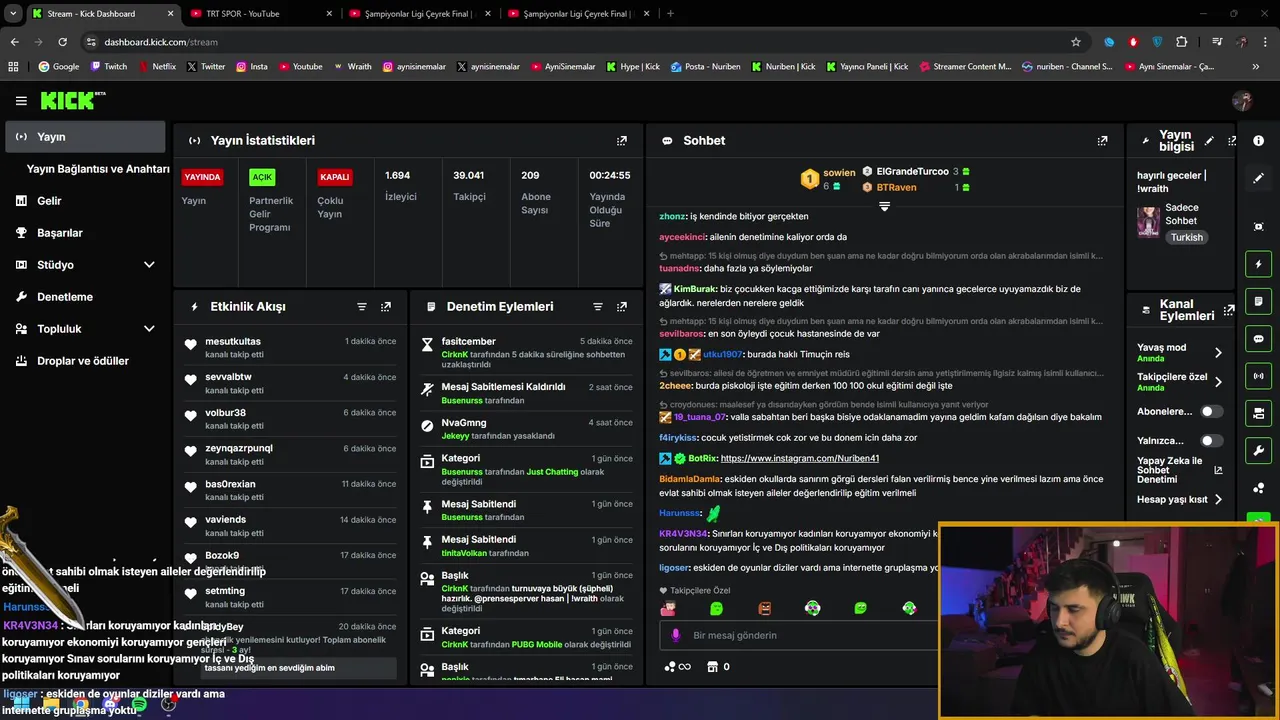
Task: Click the chat bubble icon in right toolbar
Action: [1258, 339]
